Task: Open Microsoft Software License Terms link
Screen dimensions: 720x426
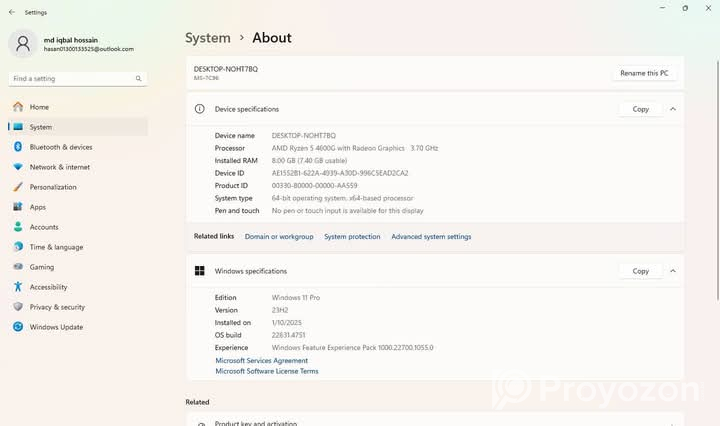Action: tap(267, 371)
